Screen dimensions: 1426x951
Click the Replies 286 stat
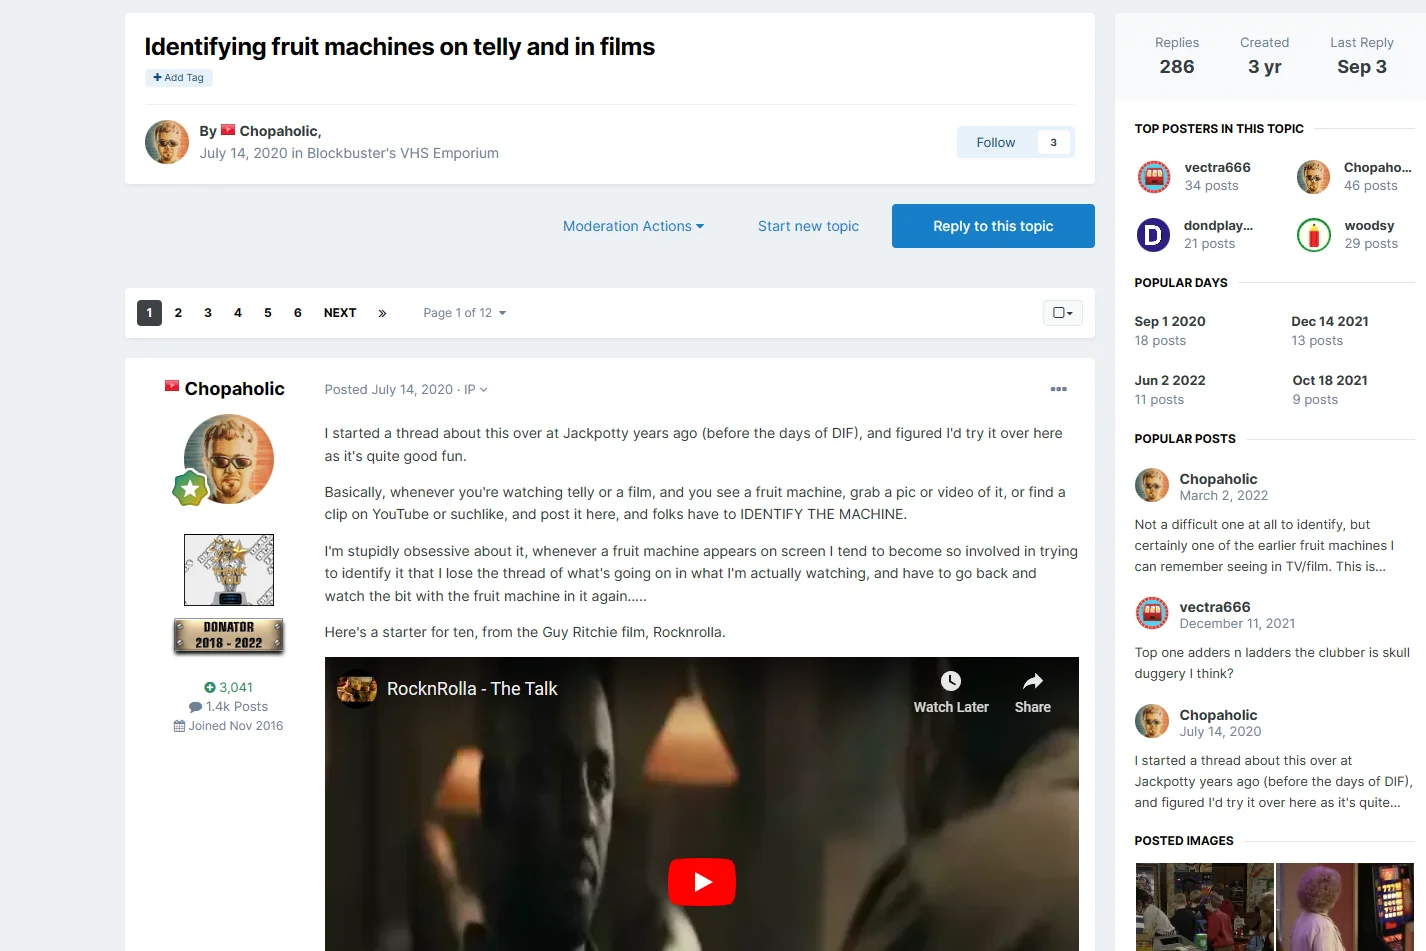pyautogui.click(x=1177, y=56)
